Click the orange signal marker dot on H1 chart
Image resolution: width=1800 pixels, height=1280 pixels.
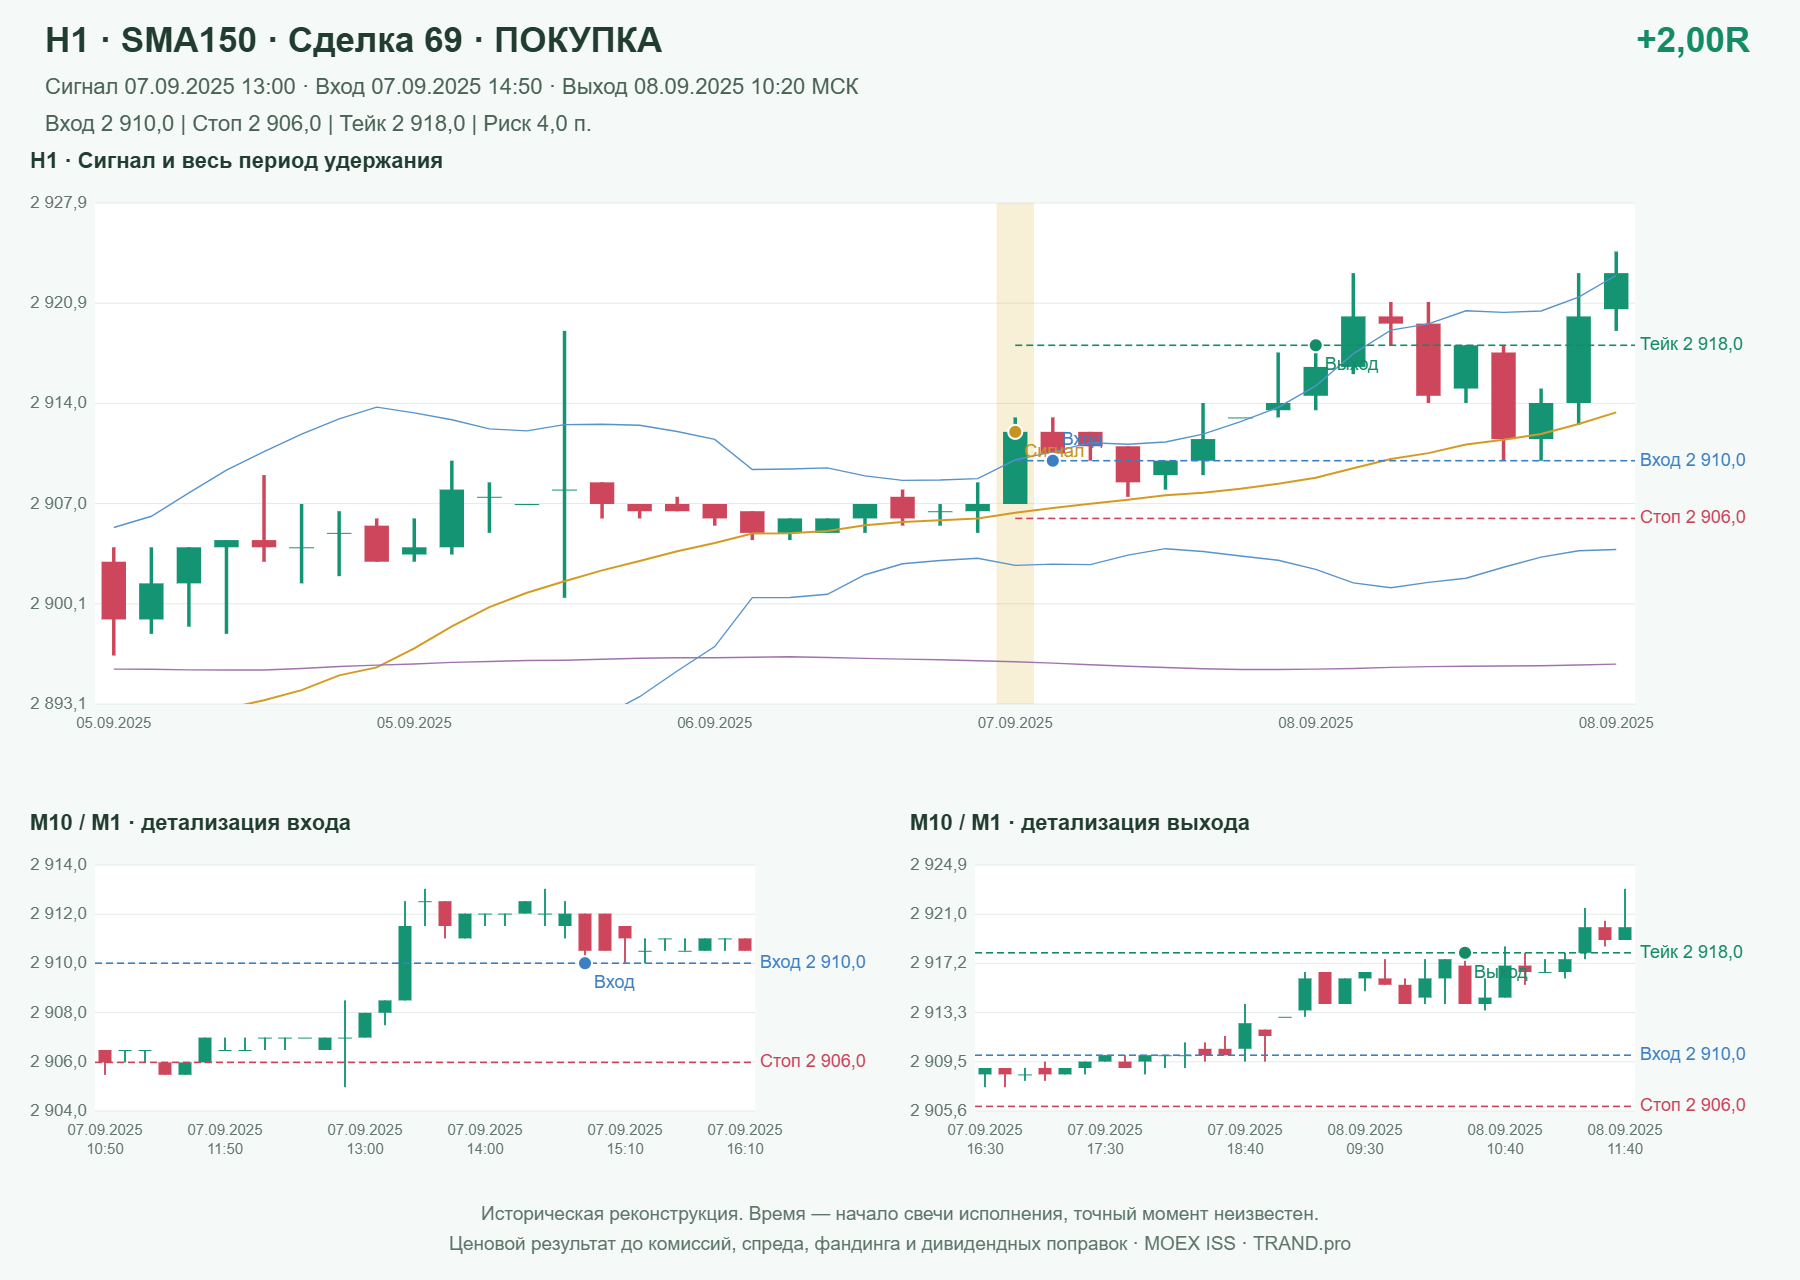(1015, 432)
